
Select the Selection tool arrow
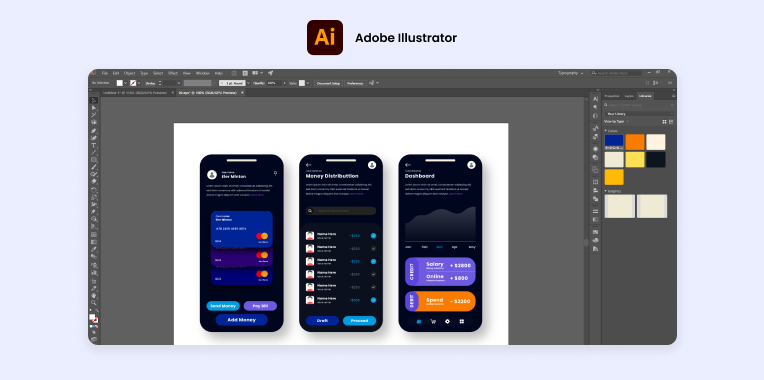94,100
